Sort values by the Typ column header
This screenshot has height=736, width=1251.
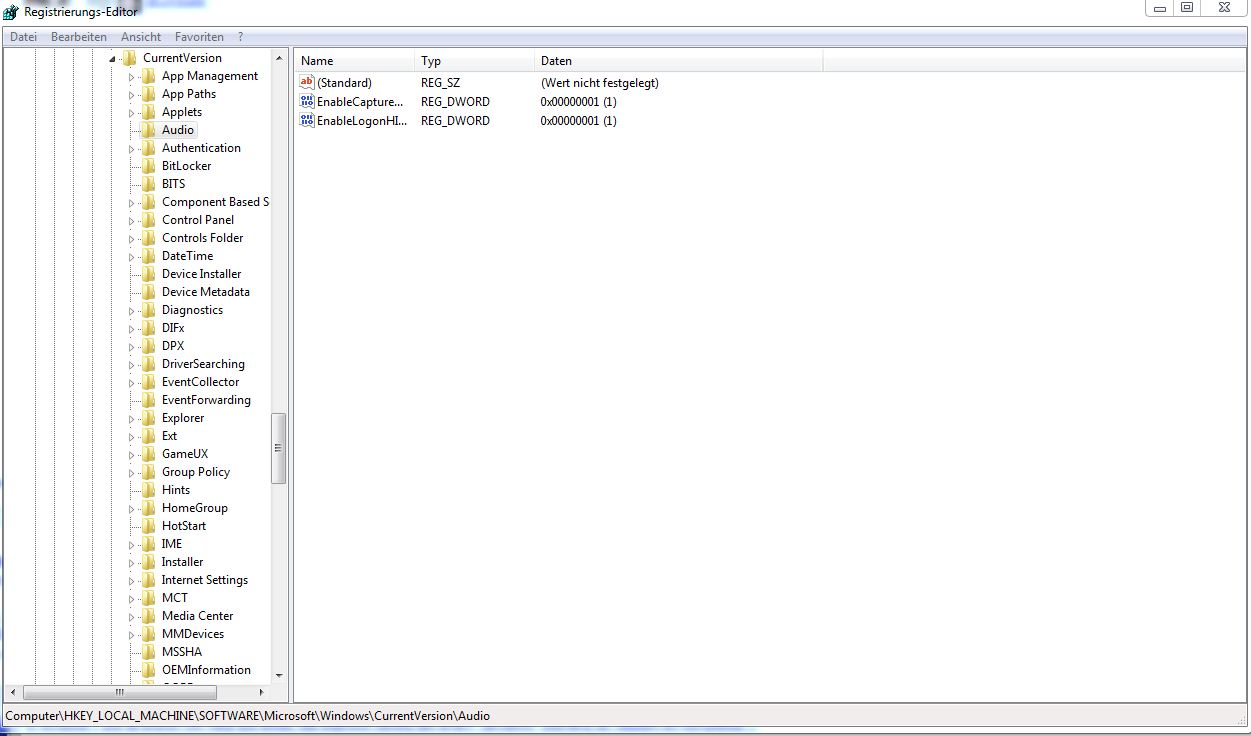click(x=474, y=61)
